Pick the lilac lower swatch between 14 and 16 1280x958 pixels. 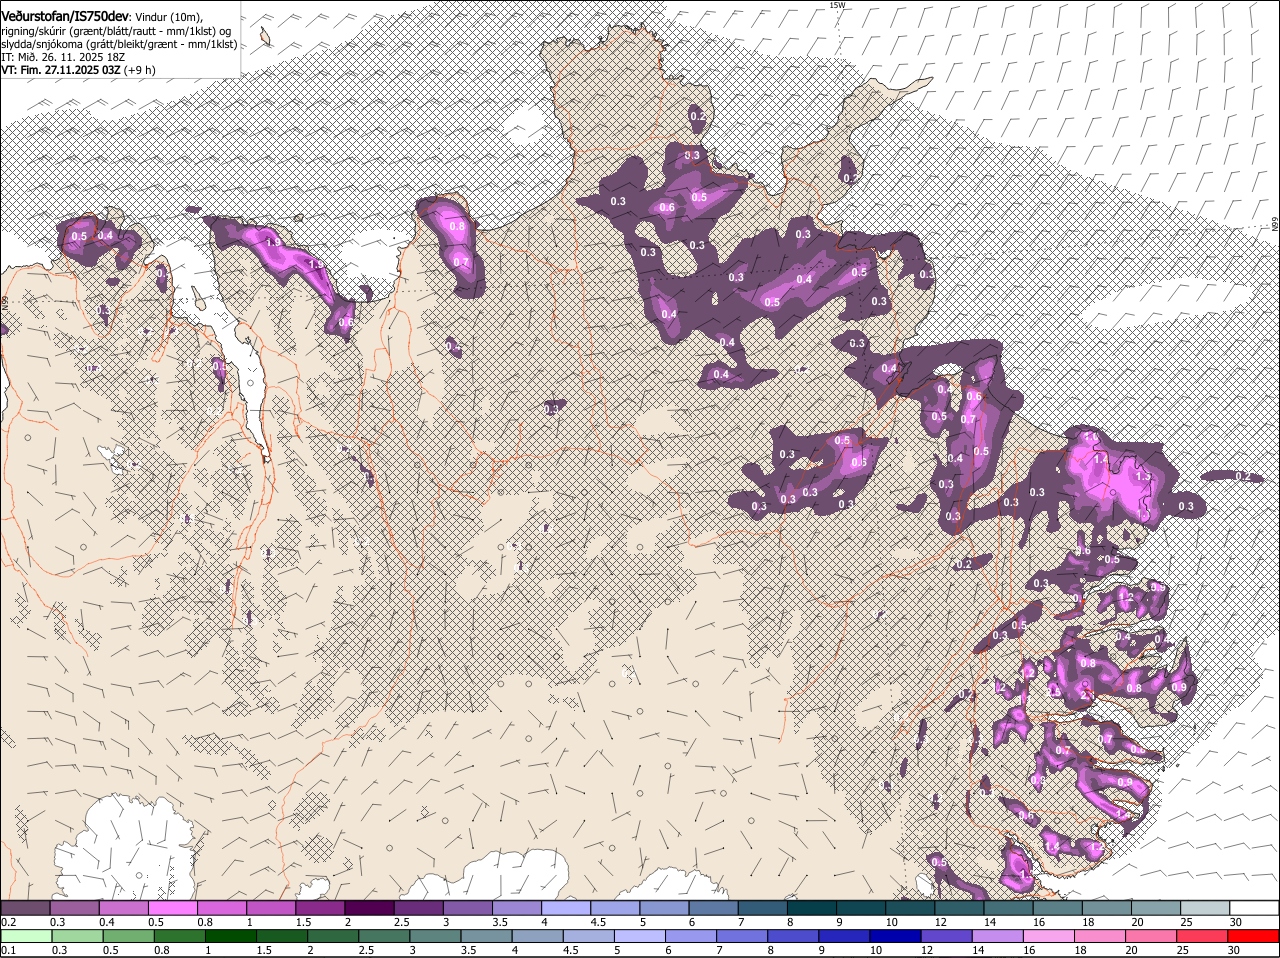997,936
